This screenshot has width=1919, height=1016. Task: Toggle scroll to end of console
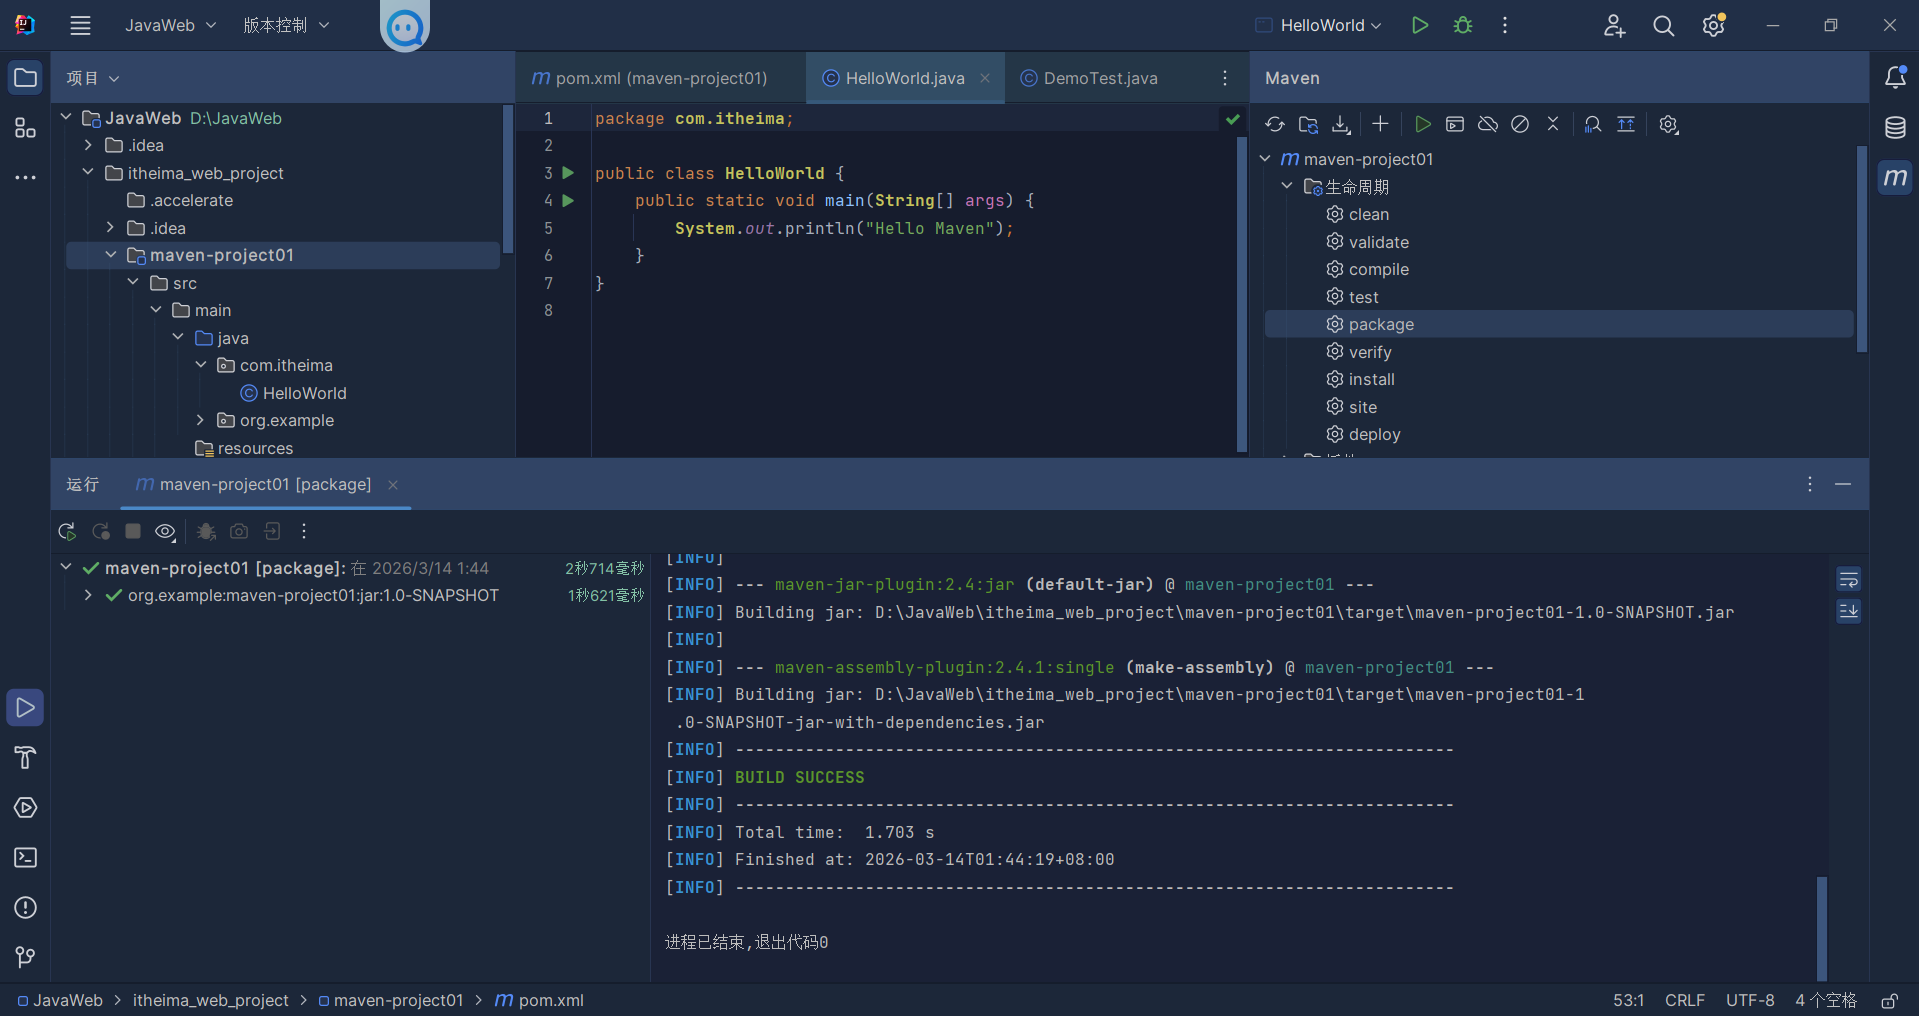1848,610
